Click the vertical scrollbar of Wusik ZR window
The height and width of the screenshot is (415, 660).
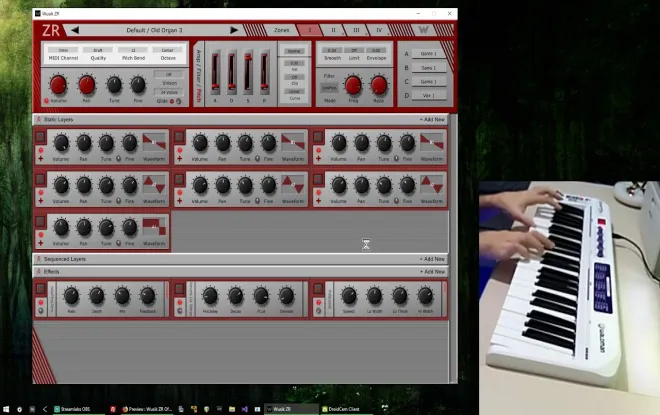coord(453,248)
